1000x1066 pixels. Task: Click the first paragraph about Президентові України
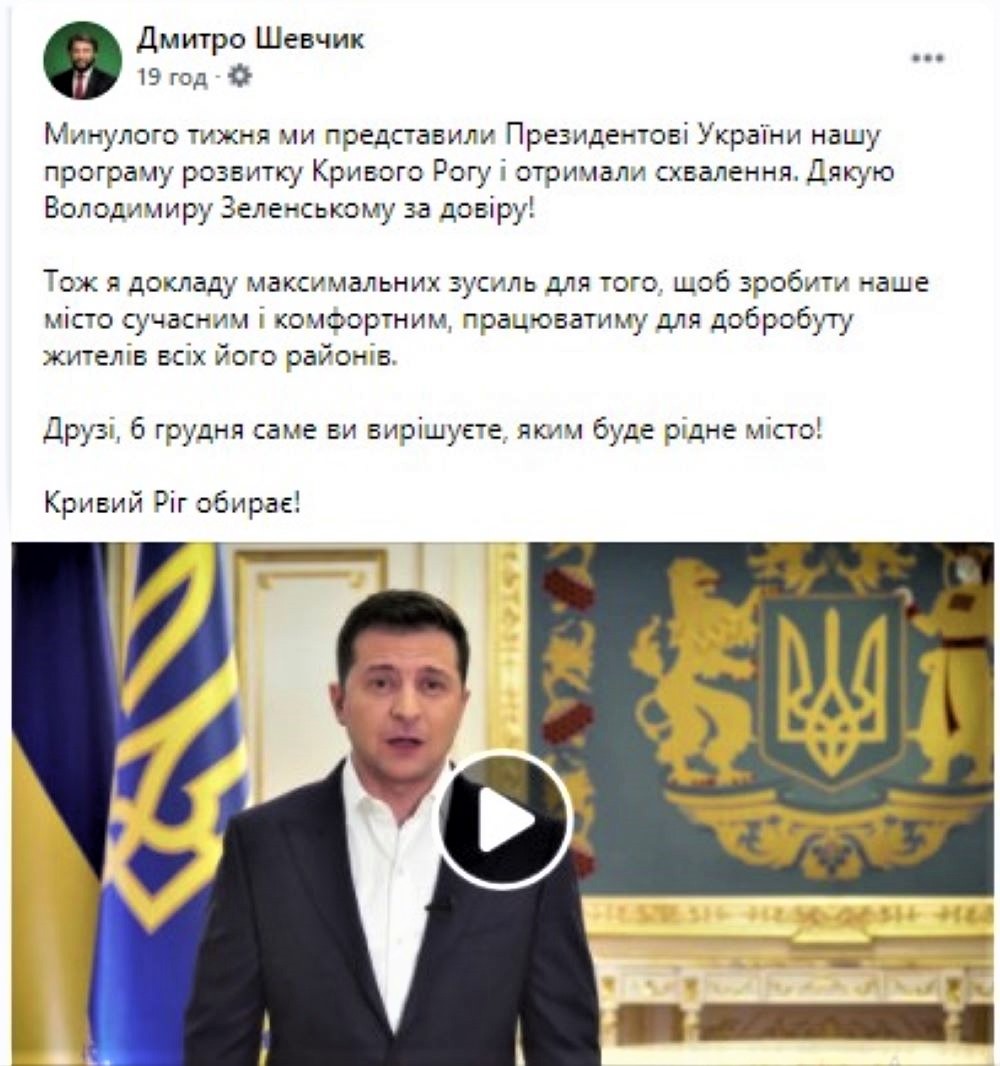coord(469,172)
